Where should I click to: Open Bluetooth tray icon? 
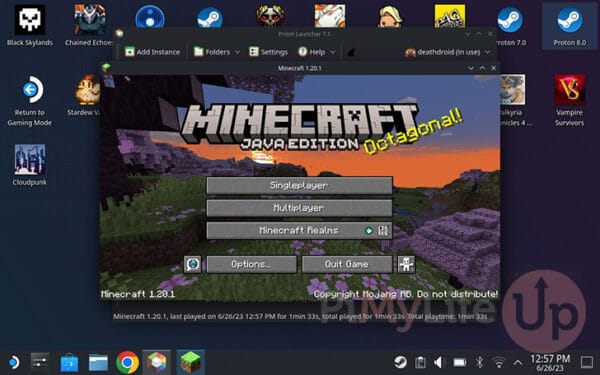pyautogui.click(x=479, y=362)
